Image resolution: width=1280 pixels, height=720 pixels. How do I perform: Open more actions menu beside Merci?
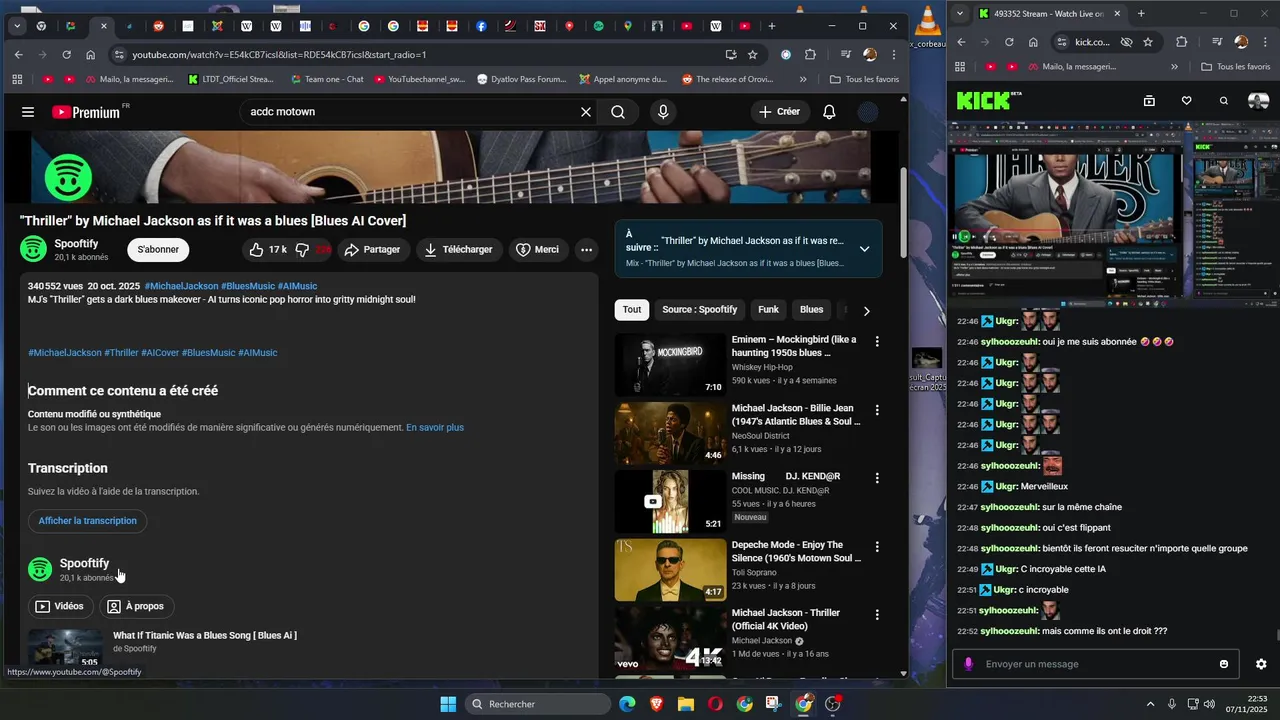click(587, 250)
